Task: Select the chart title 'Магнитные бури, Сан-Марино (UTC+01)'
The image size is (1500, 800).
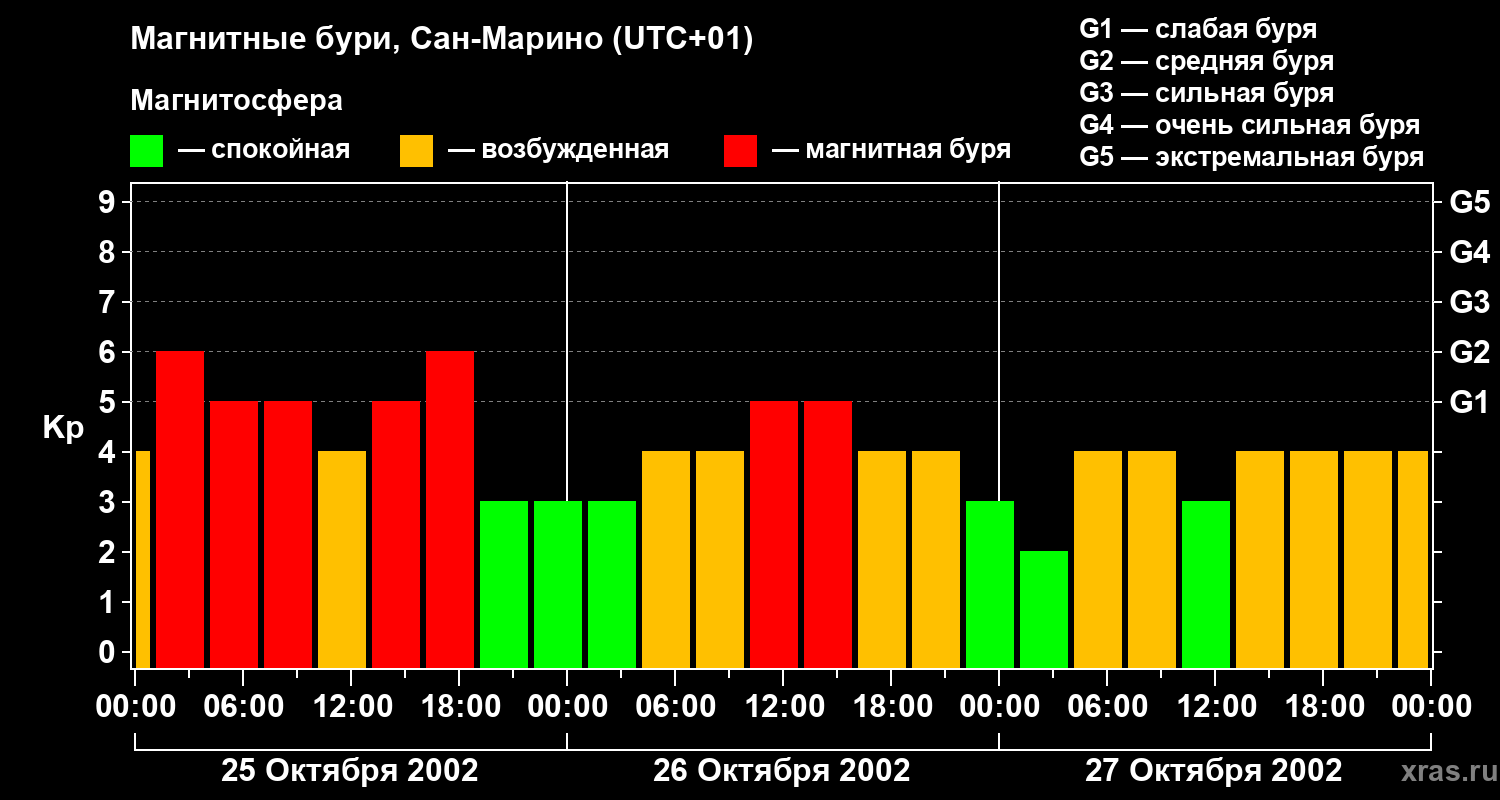Action: (x=441, y=40)
